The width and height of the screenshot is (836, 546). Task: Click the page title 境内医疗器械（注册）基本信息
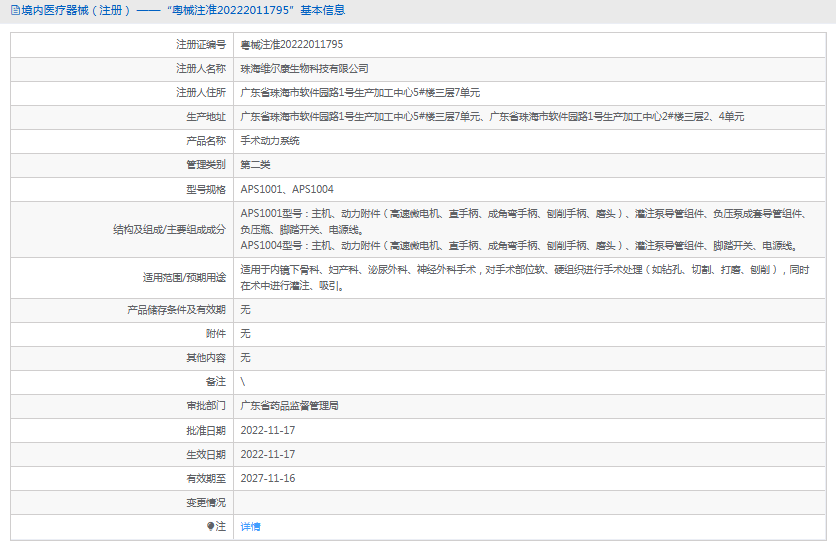click(183, 10)
